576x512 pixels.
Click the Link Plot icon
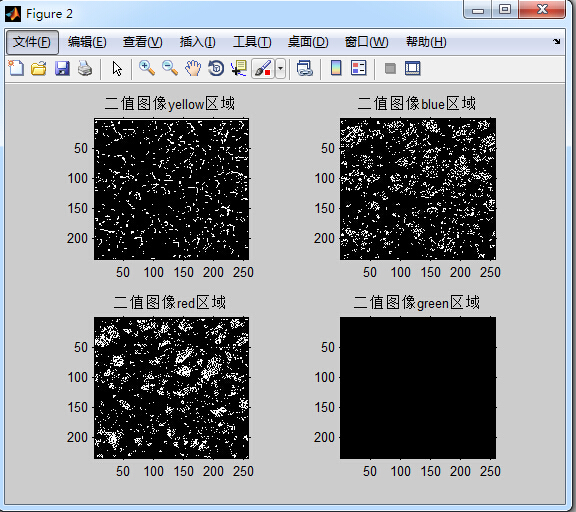pos(305,68)
